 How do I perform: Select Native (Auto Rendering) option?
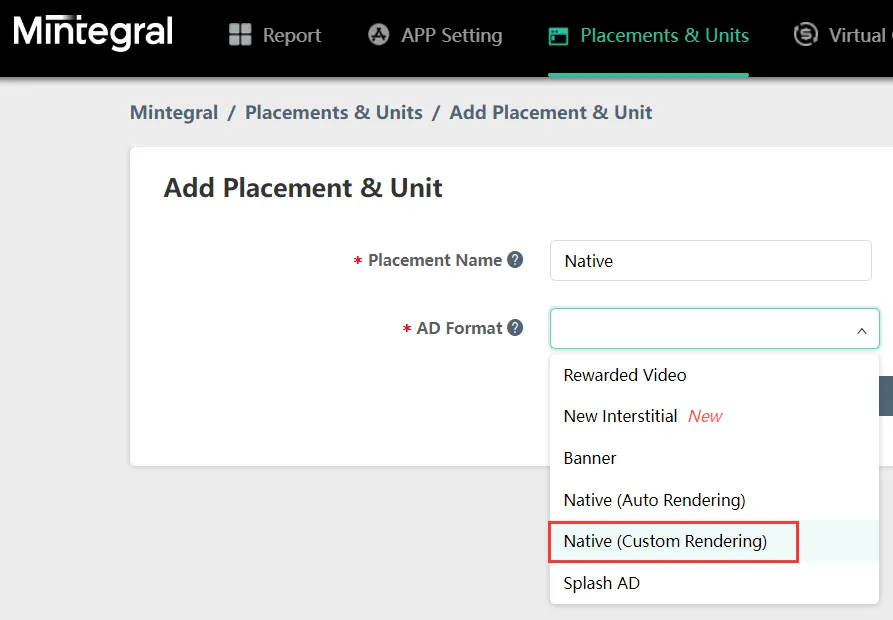click(654, 500)
